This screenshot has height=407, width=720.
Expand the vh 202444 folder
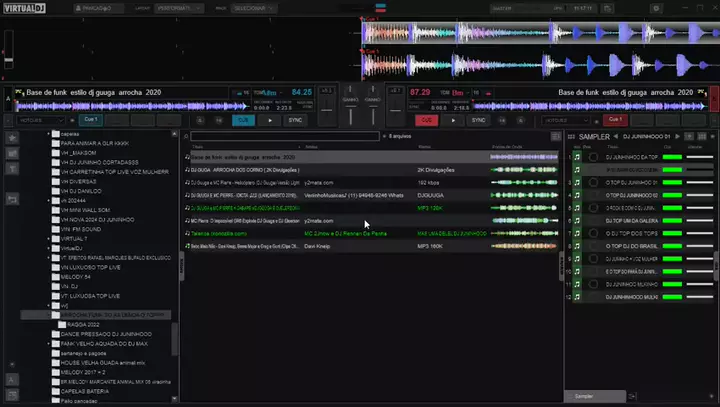click(49, 201)
